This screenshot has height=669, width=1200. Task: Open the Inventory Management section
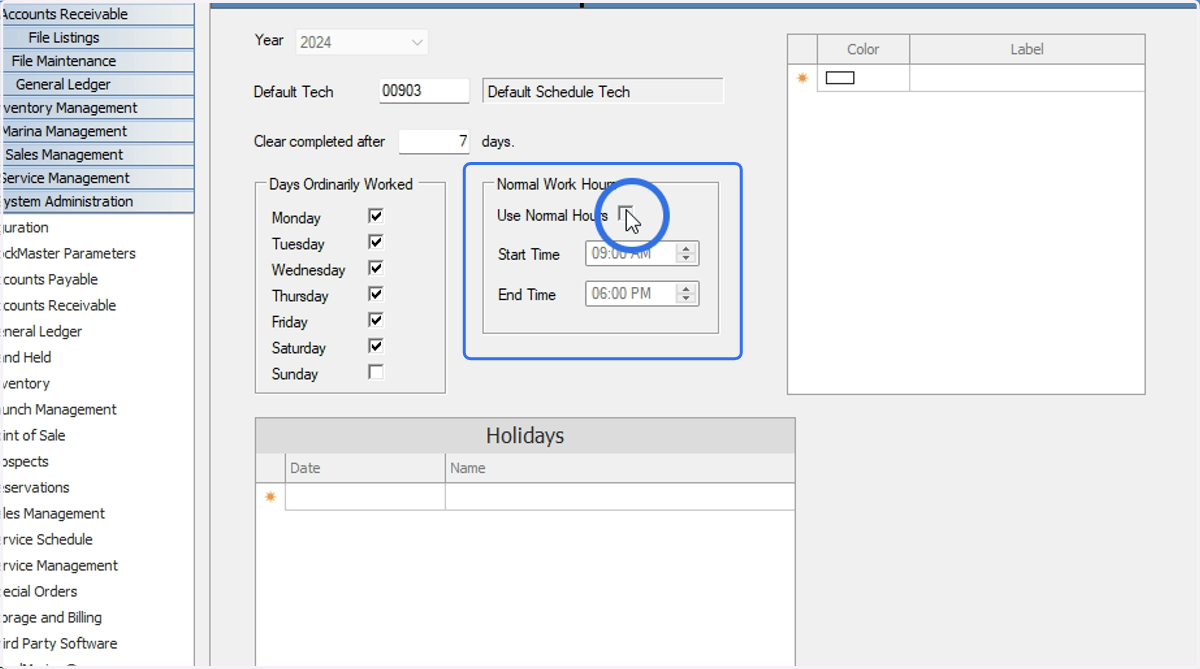(96, 107)
